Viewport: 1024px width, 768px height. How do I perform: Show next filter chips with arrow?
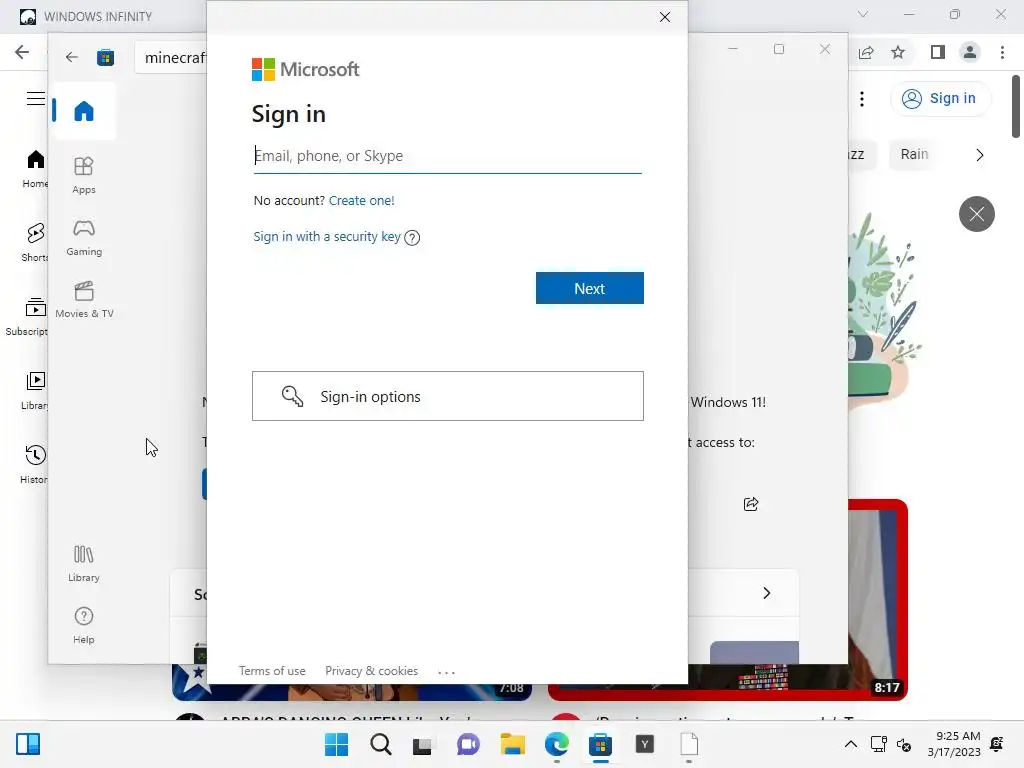coord(980,155)
